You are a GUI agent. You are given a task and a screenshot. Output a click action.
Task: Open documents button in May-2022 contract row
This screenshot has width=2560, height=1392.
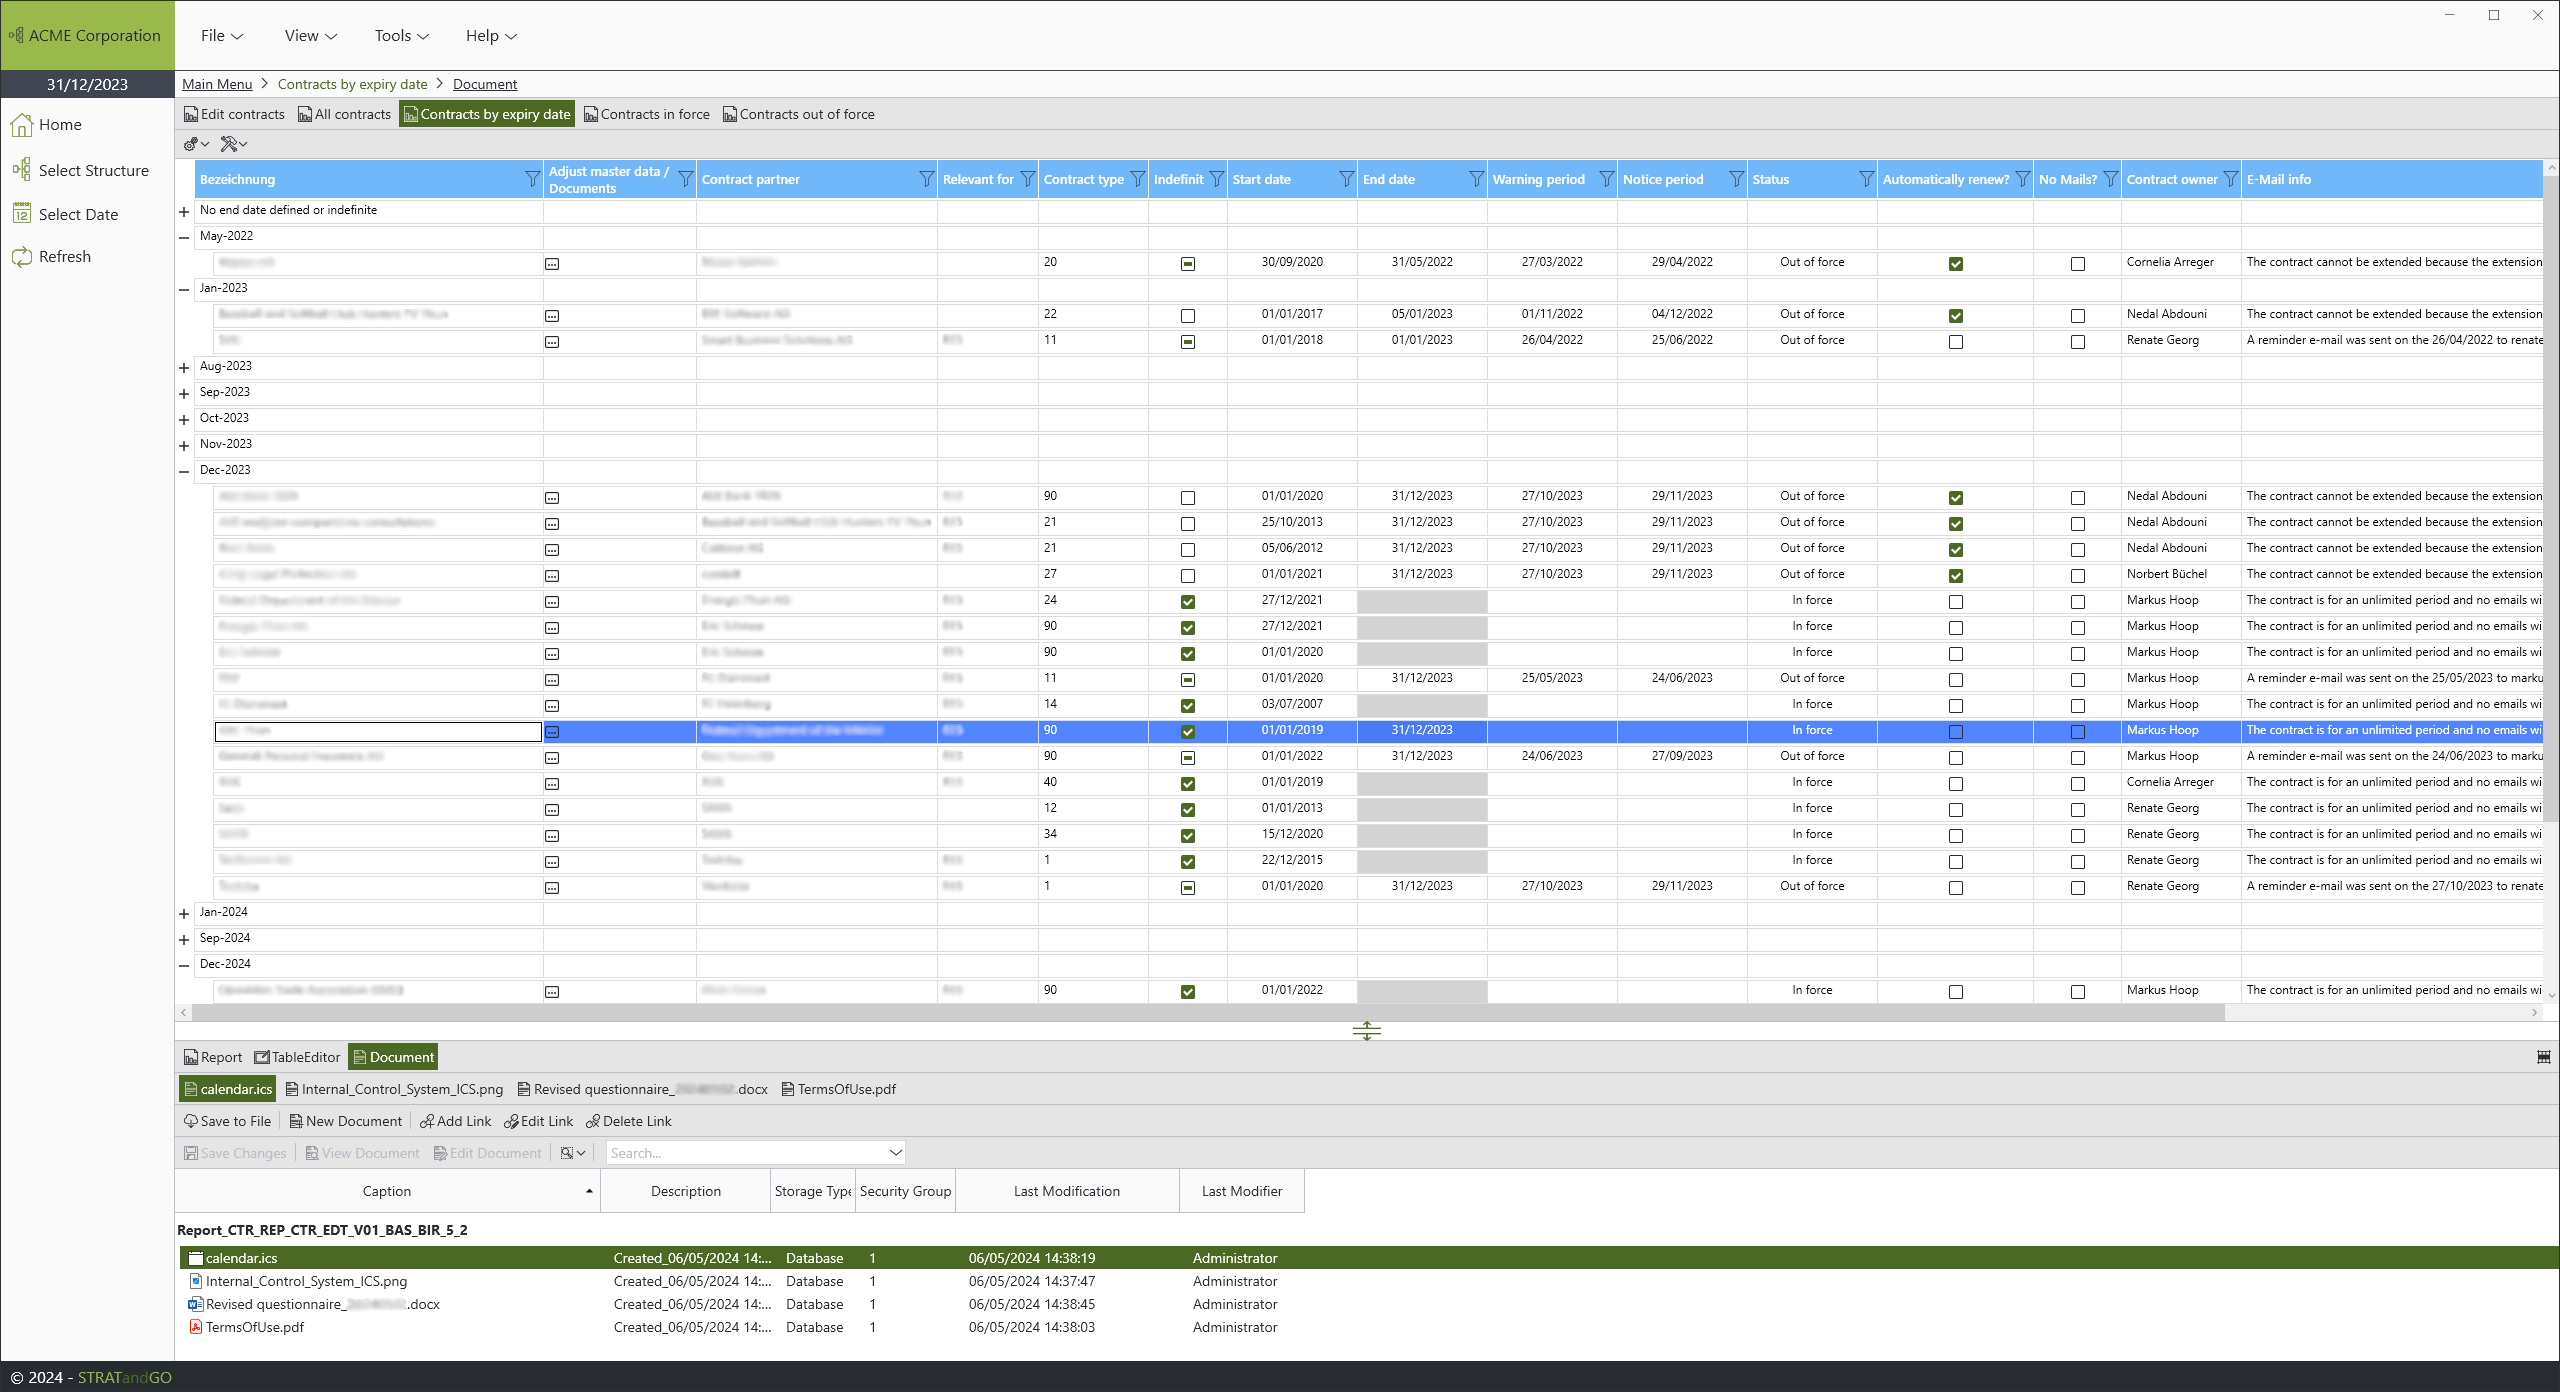[552, 264]
